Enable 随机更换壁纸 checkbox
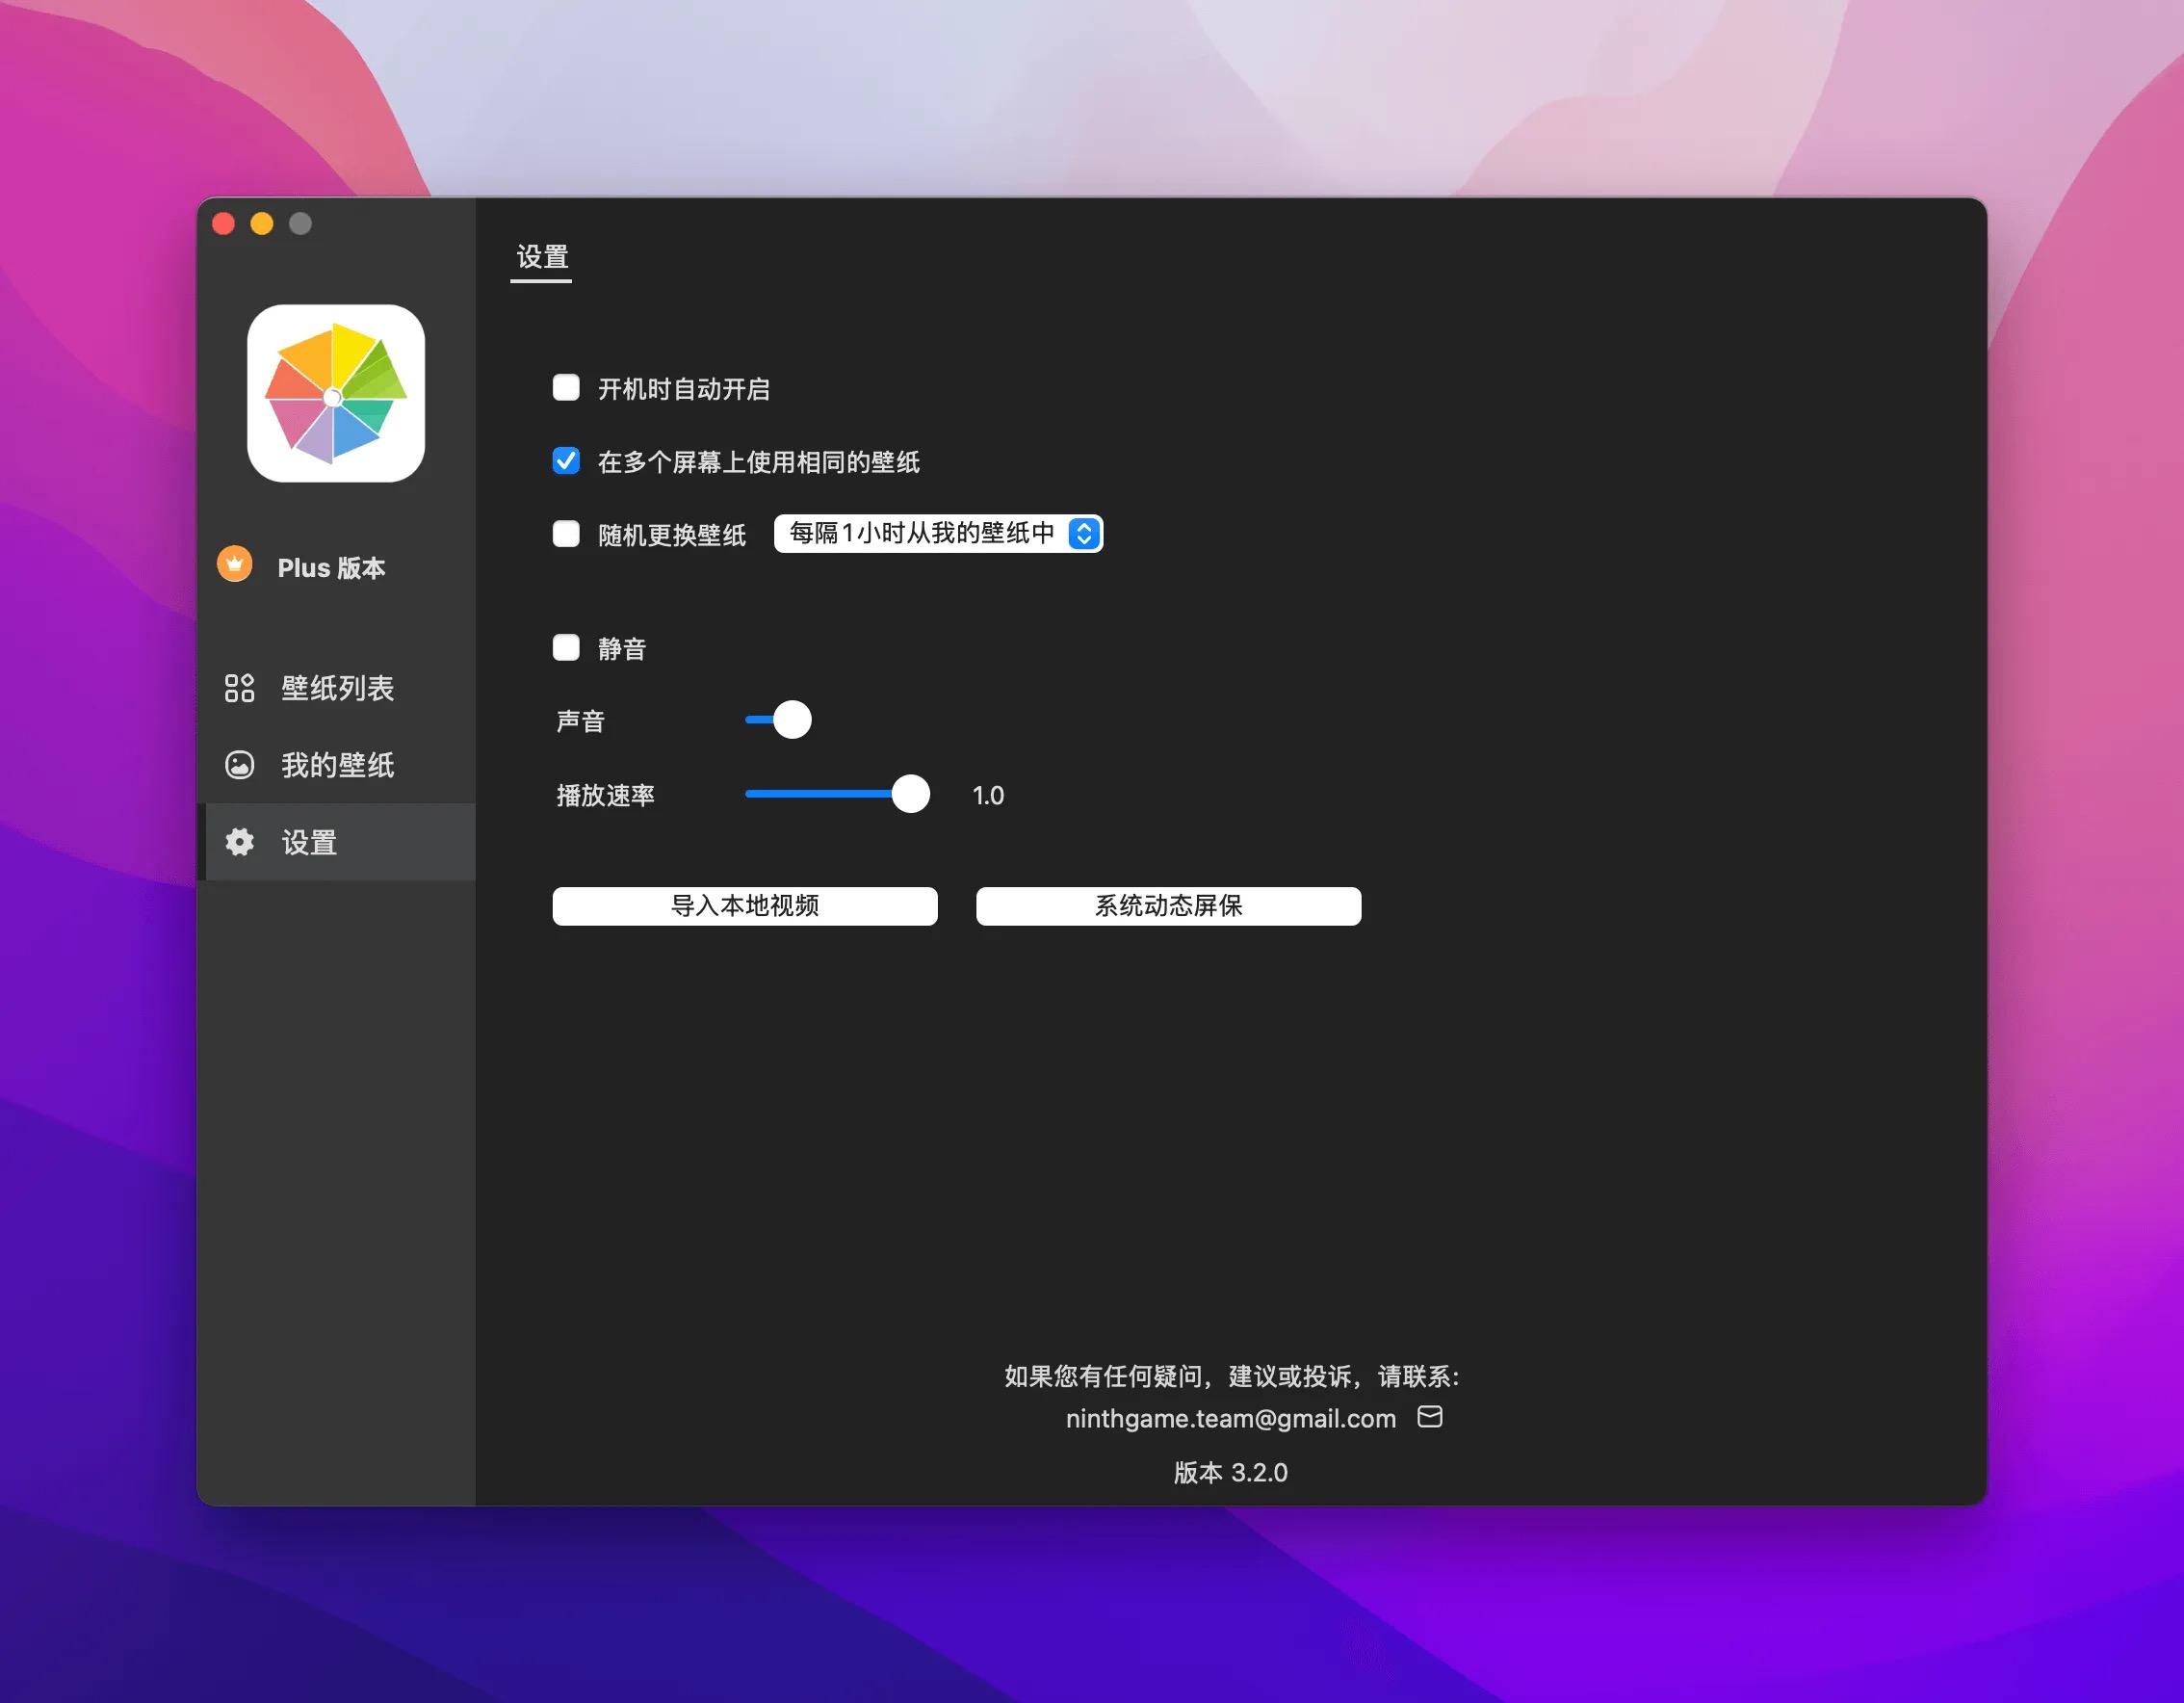Image resolution: width=2184 pixels, height=1703 pixels. 566,534
